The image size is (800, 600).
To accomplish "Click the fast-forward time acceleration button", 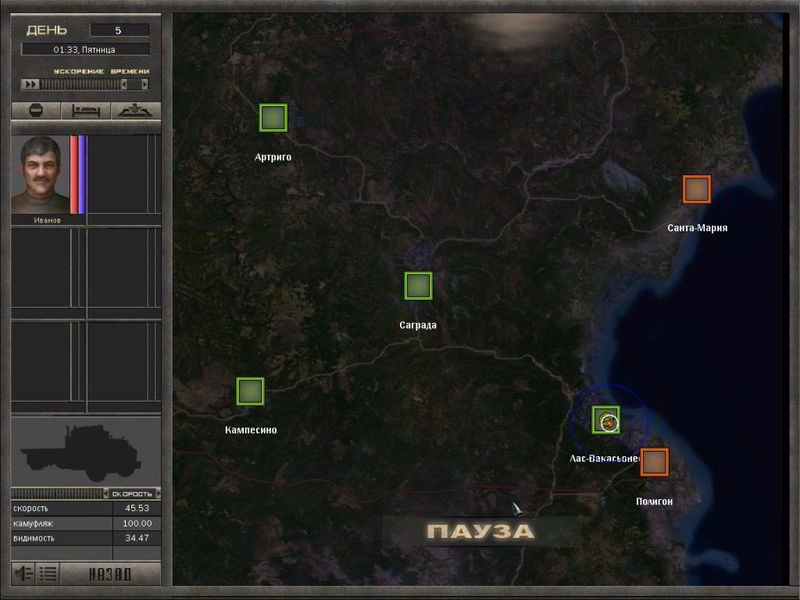I will (30, 85).
